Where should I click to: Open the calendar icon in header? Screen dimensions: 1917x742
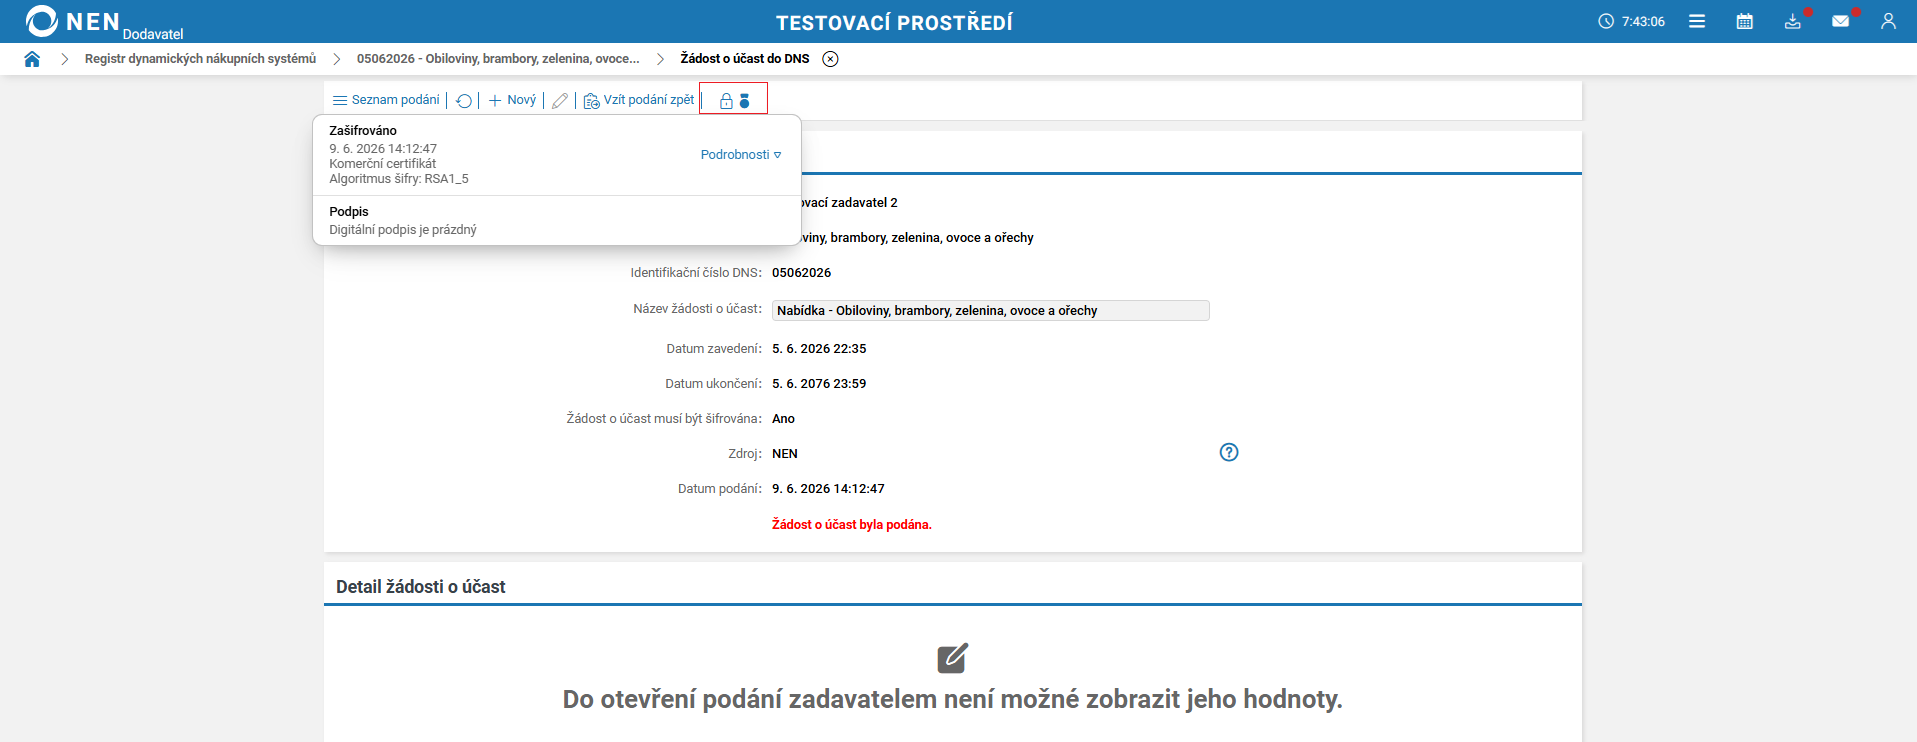pyautogui.click(x=1745, y=21)
